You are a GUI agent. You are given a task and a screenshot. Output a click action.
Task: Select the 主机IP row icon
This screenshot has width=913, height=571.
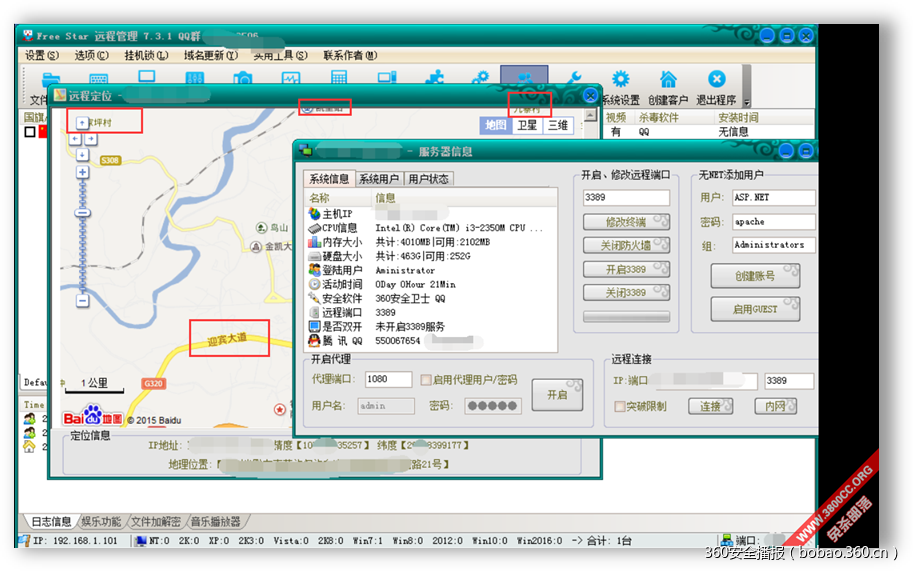pyautogui.click(x=314, y=214)
